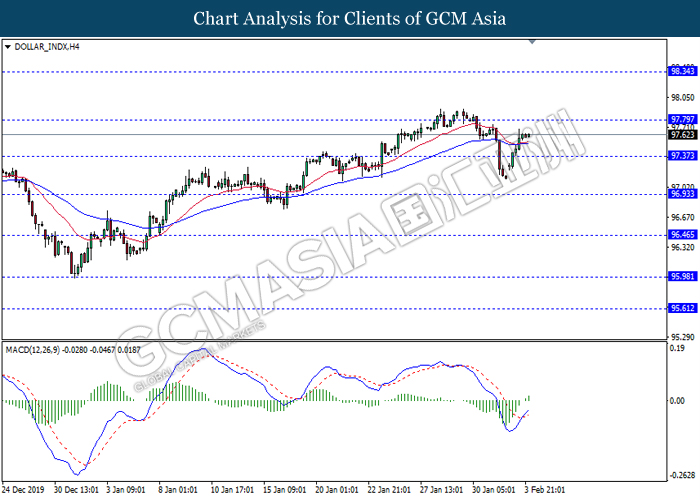Viewport: 700px width, 500px height.
Task: Select the 97.797 price level label
Action: tap(682, 120)
